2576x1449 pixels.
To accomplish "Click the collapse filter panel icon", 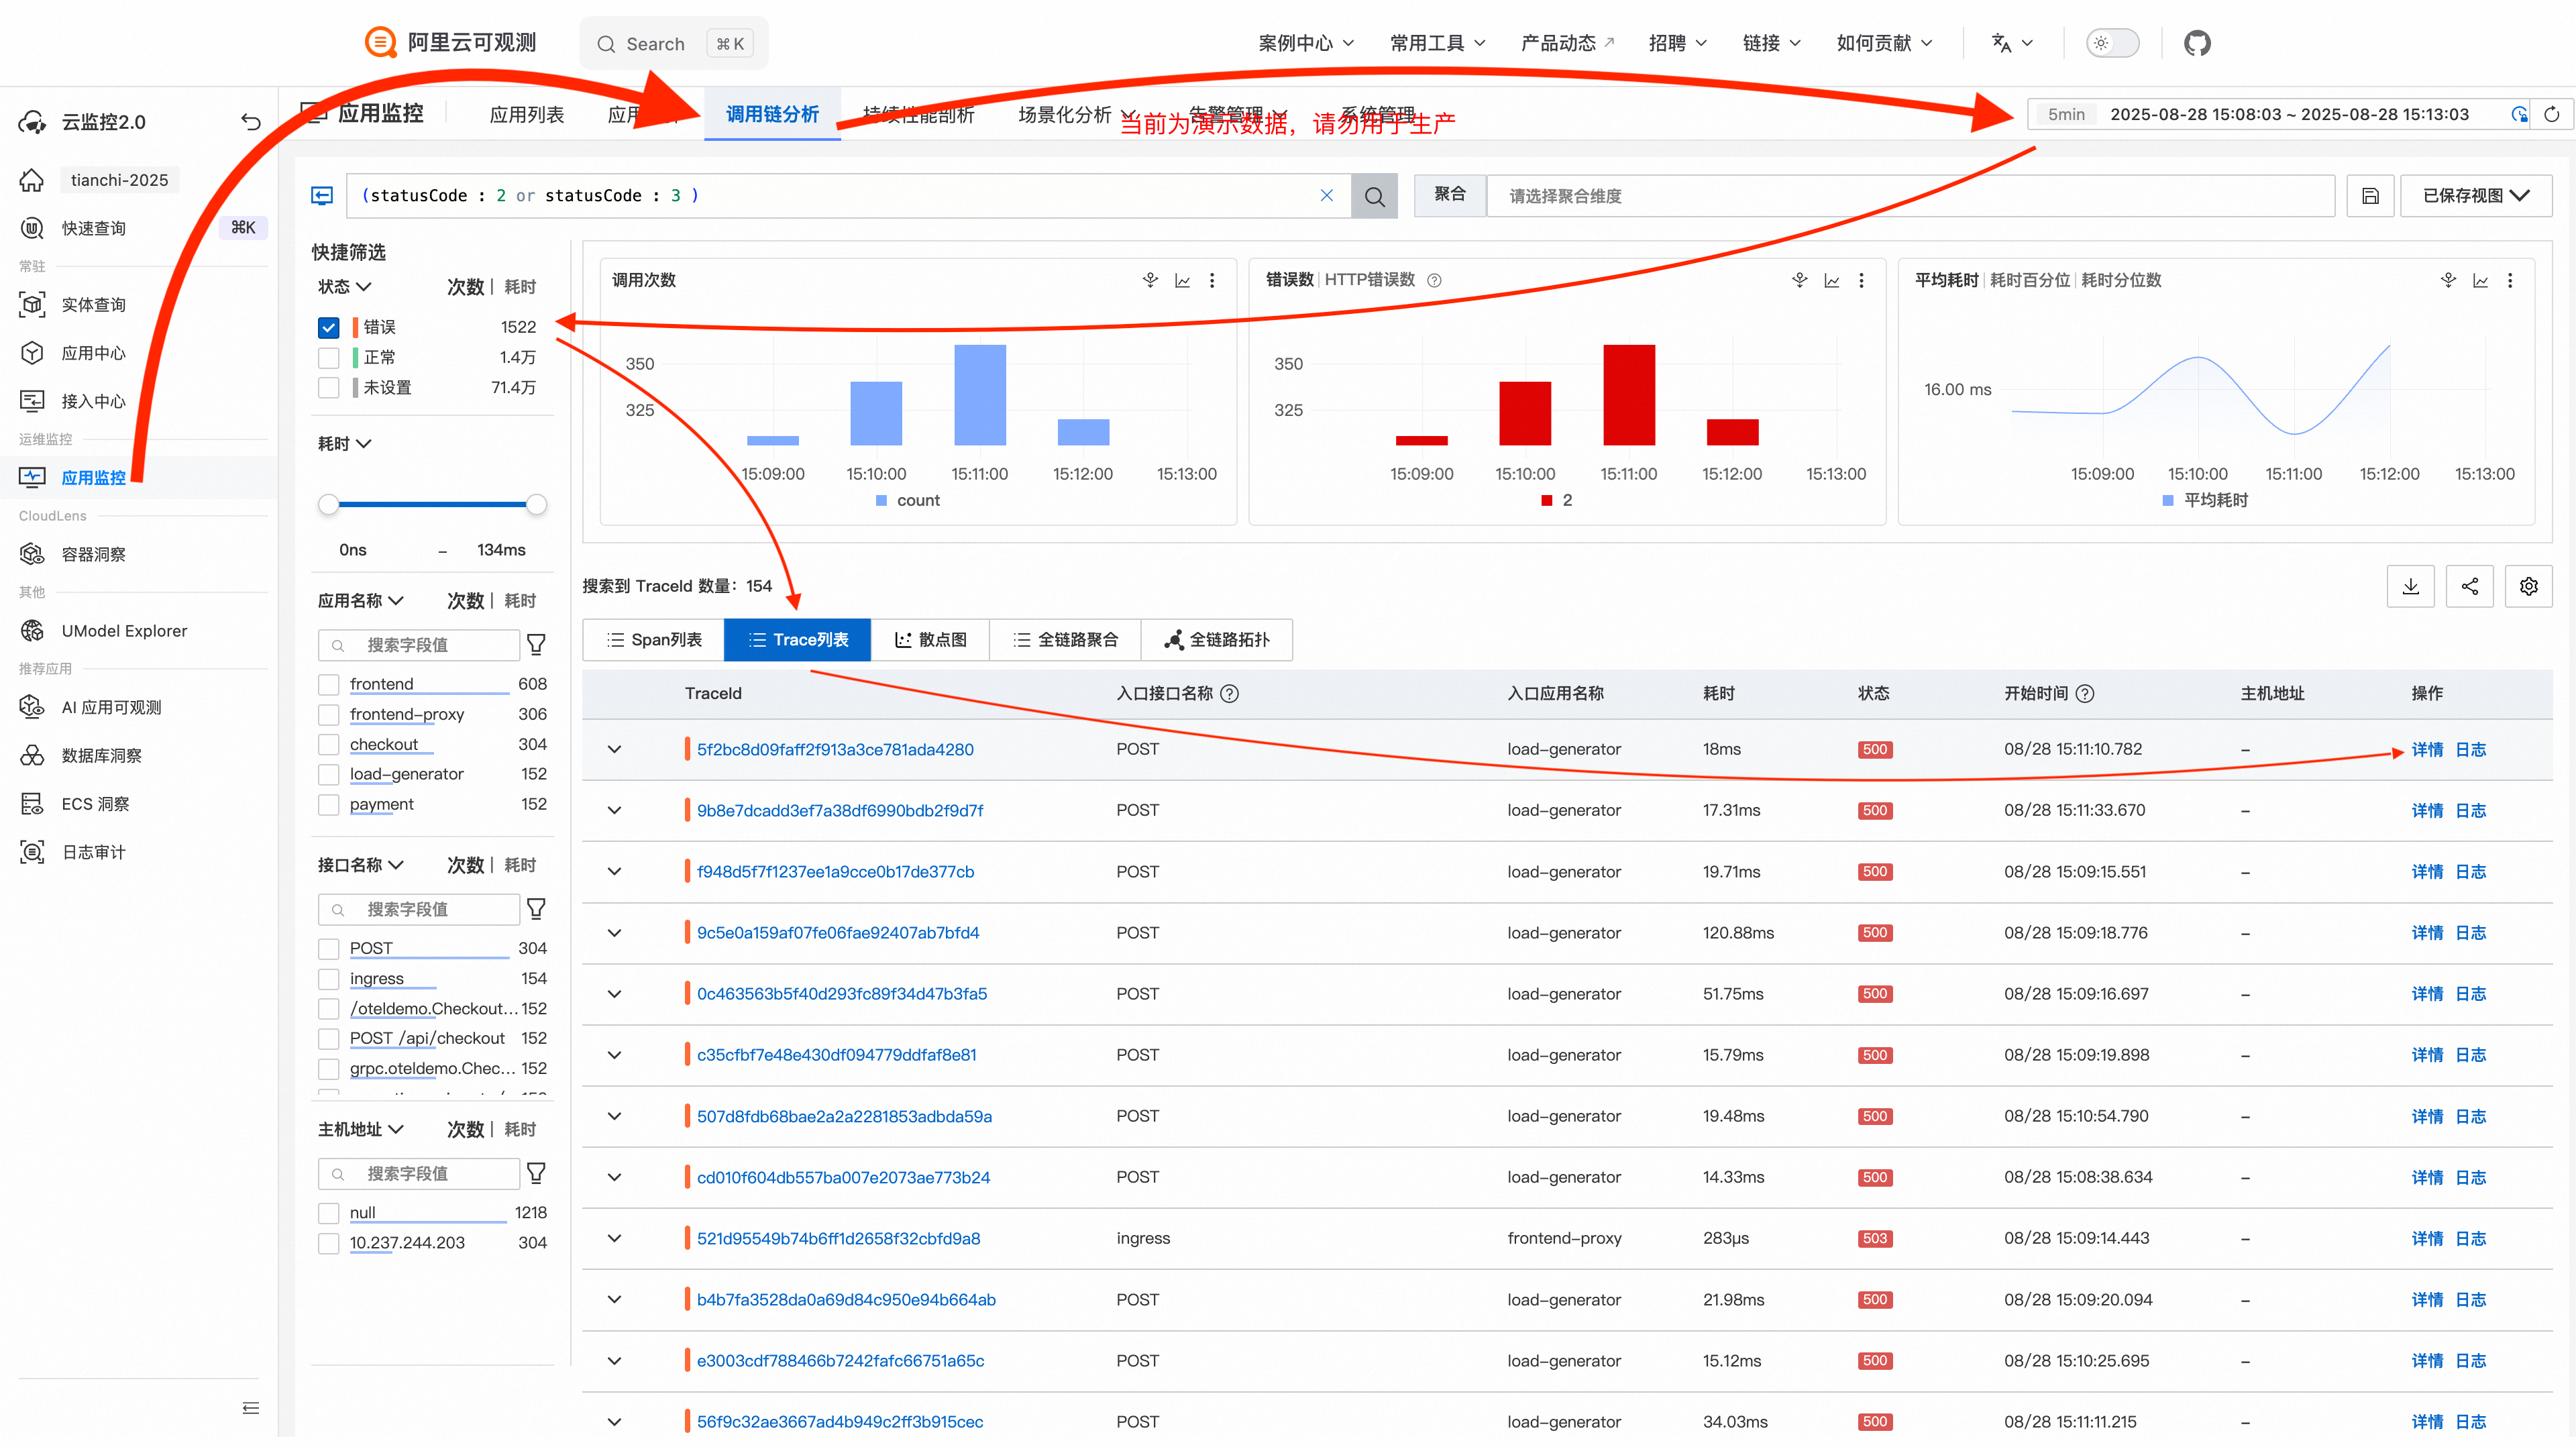I will (x=322, y=195).
